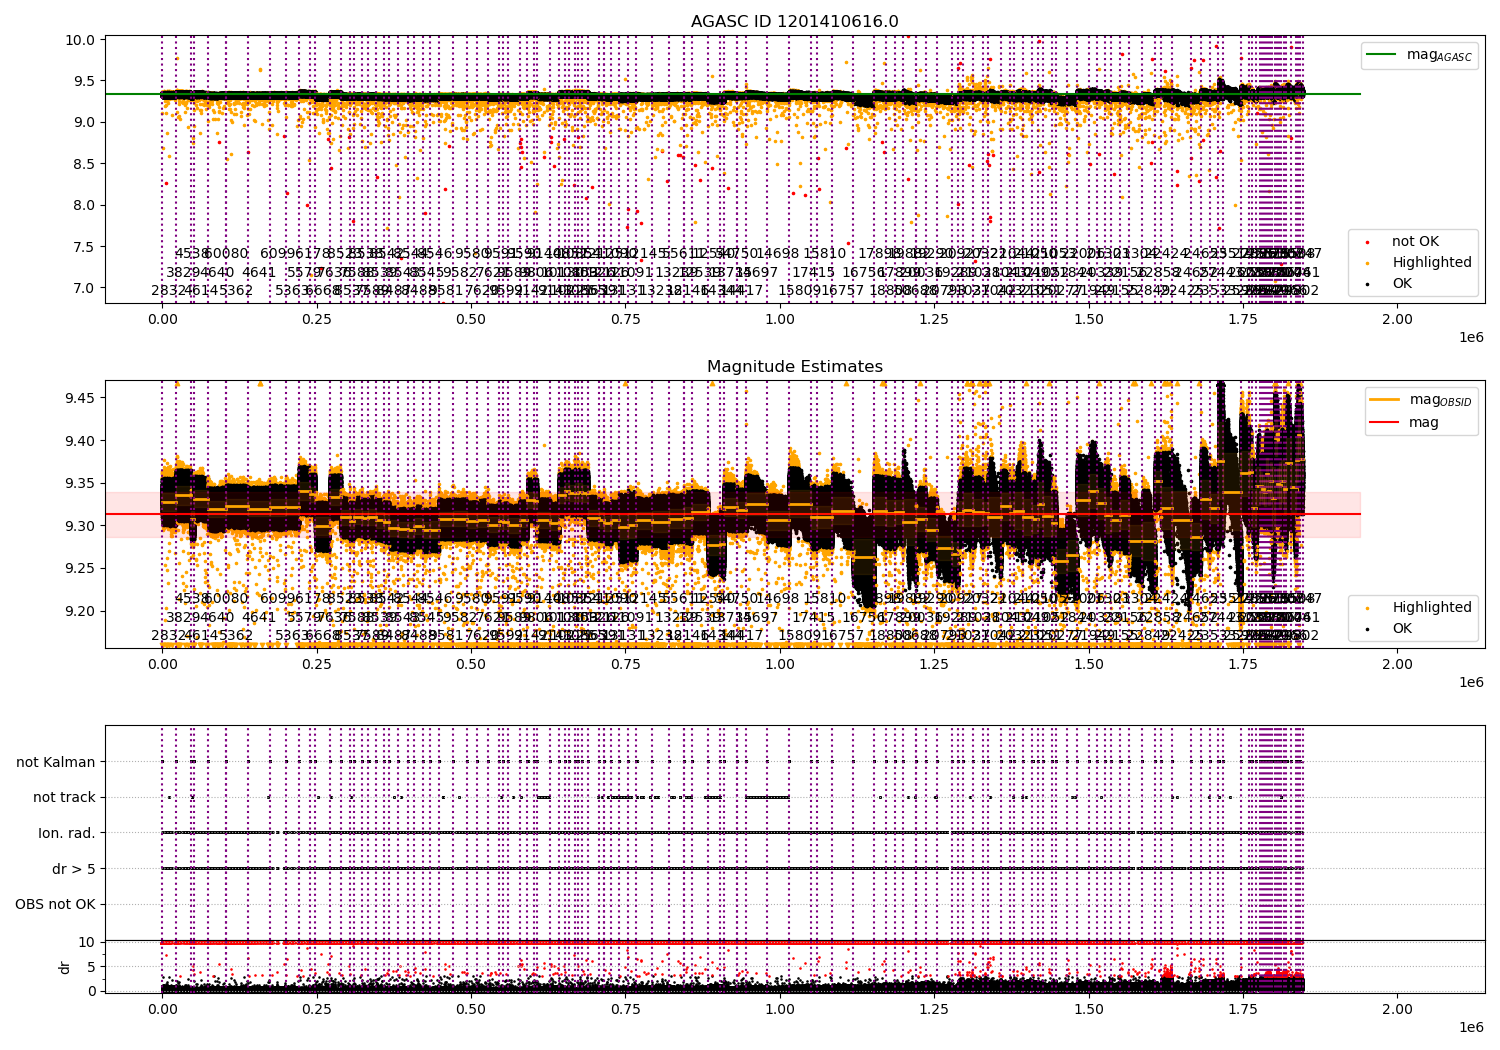Click obsid label "4641" in the AGASC plot
The image size is (1500, 1050).
click(x=258, y=273)
